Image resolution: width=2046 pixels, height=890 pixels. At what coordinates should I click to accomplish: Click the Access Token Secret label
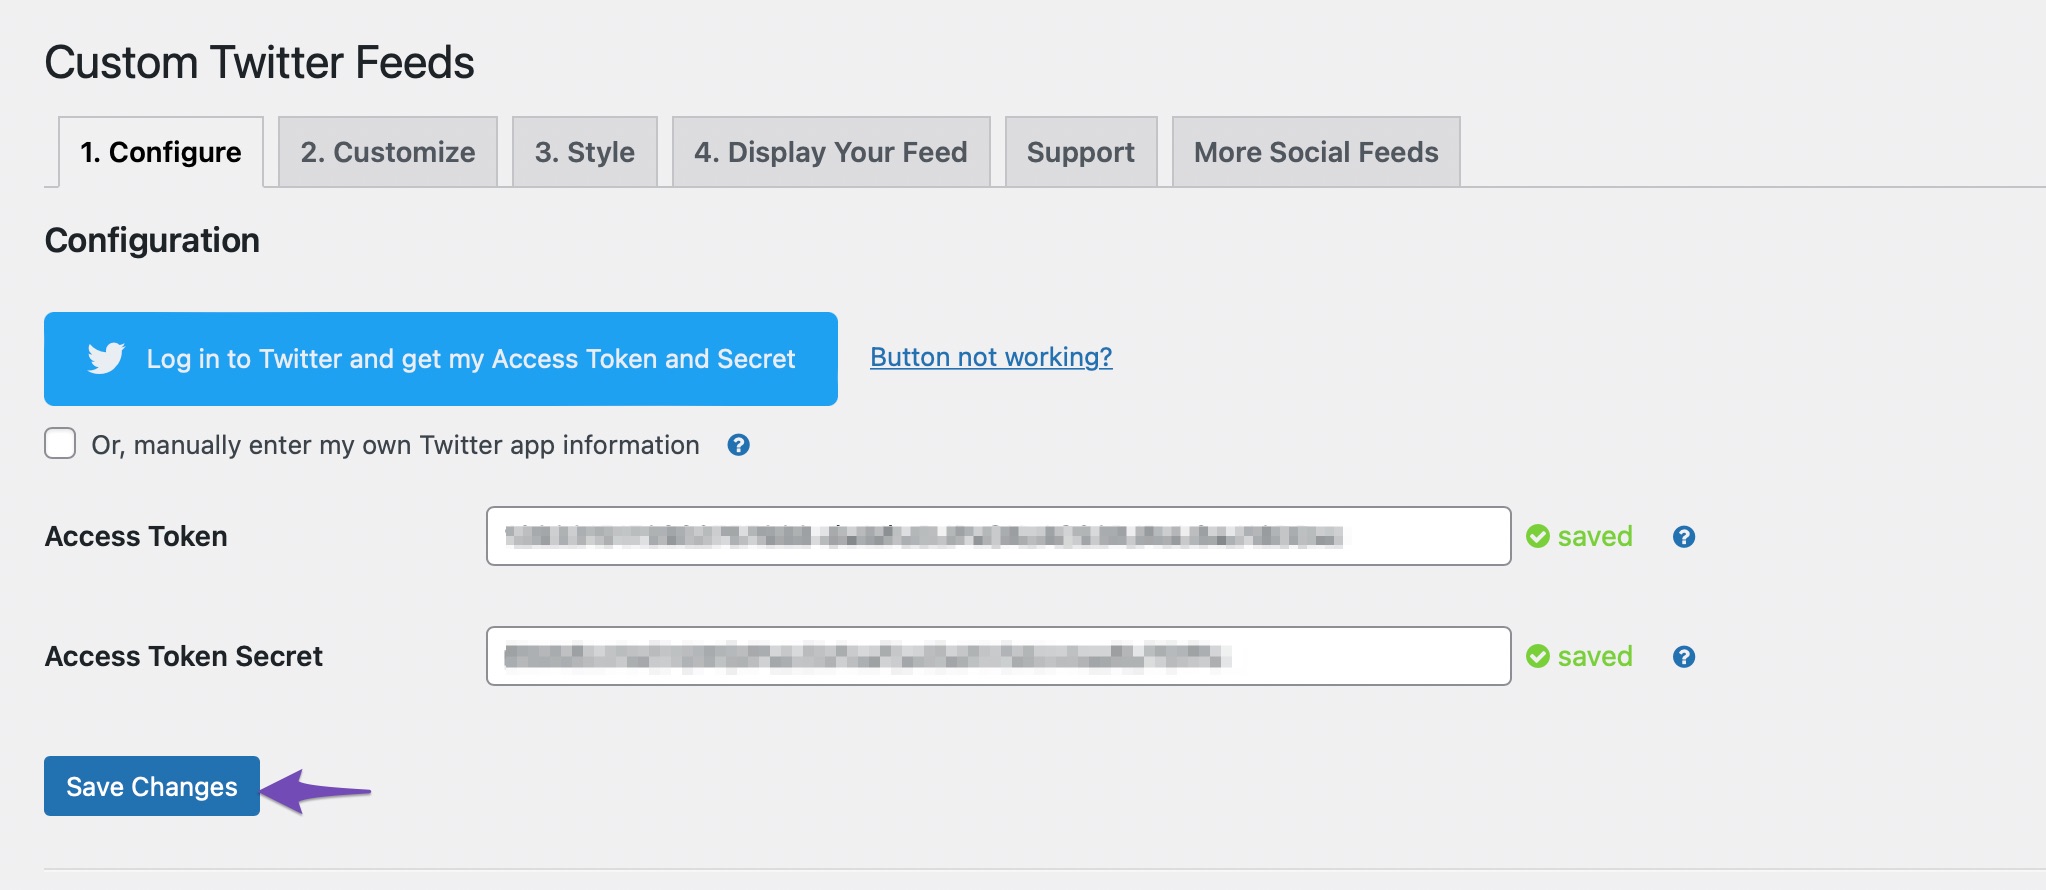[184, 656]
